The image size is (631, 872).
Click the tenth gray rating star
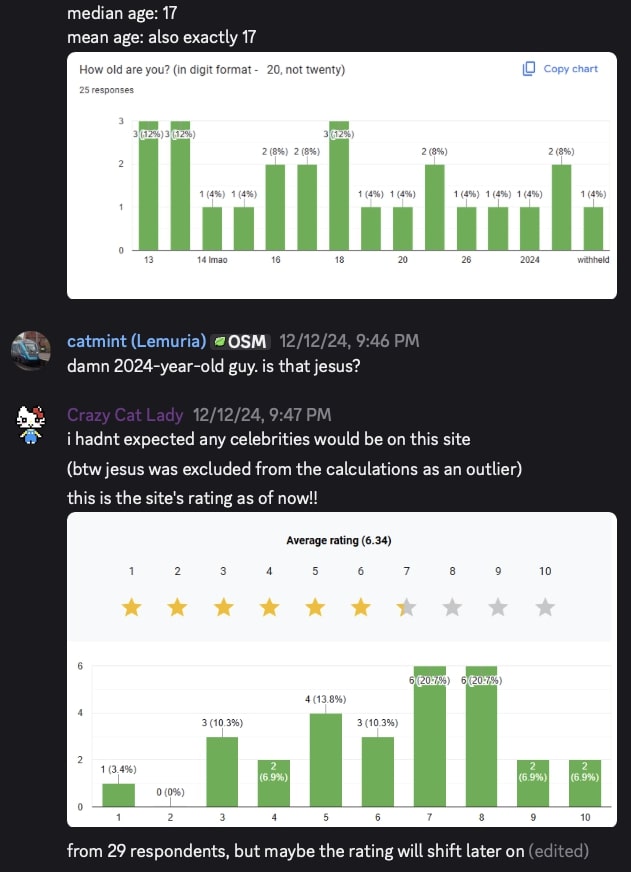[545, 607]
